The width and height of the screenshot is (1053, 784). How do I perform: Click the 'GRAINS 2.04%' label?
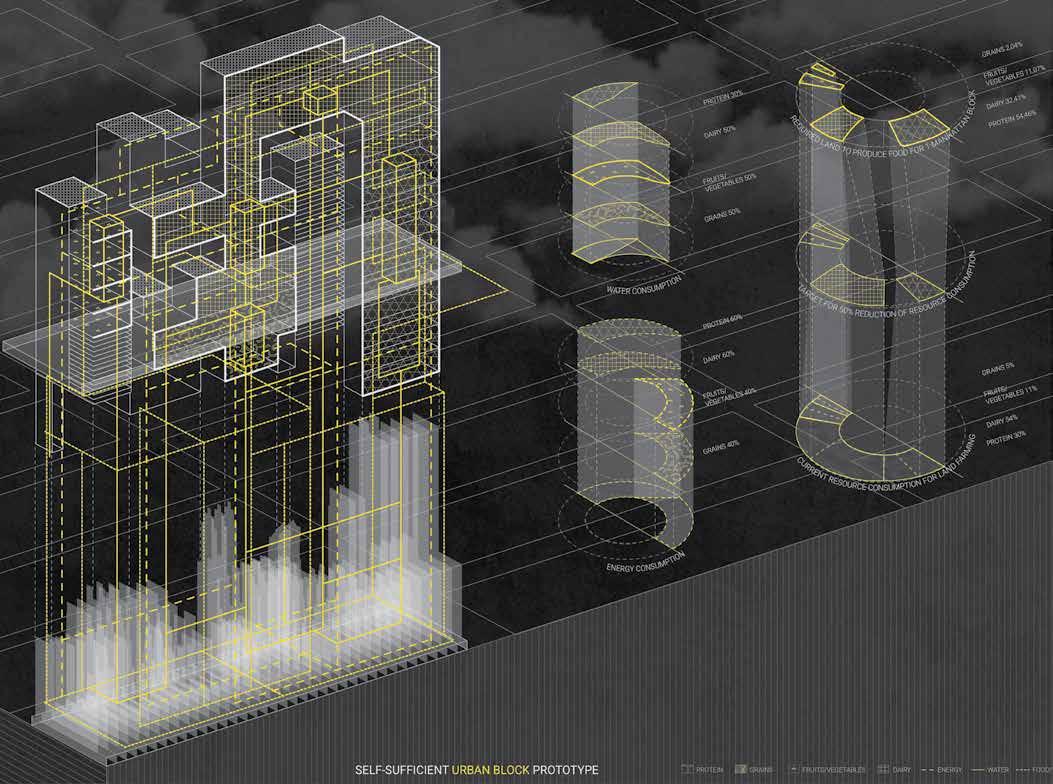click(x=1002, y=49)
